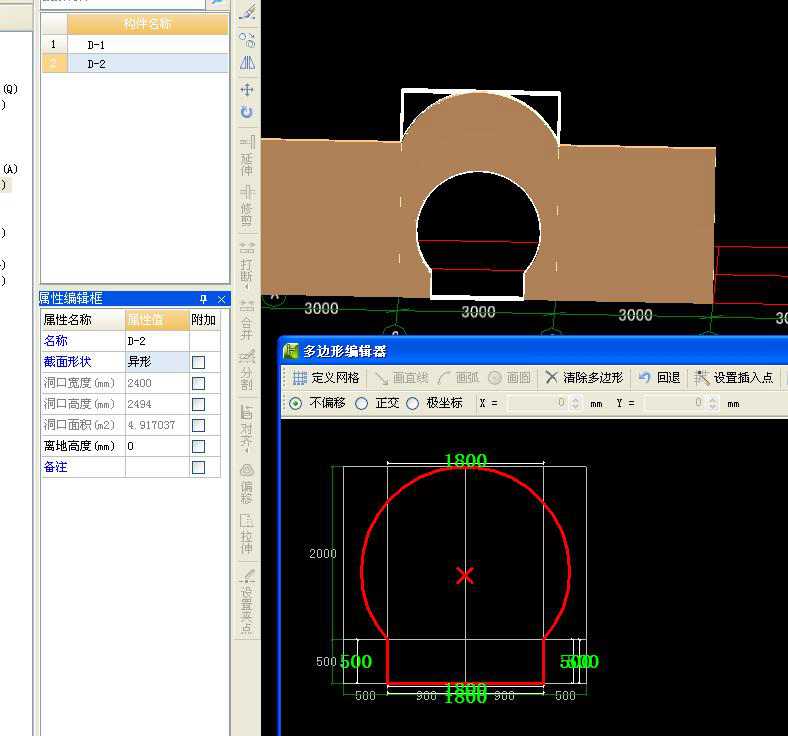Viewport: 788px width, 736px height.
Task: Click the 打断 (break) tool
Action: (247, 263)
